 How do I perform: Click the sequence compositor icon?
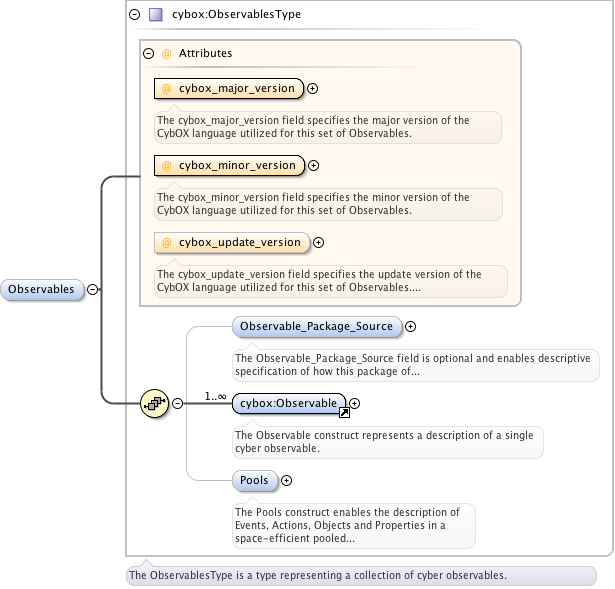(x=155, y=403)
